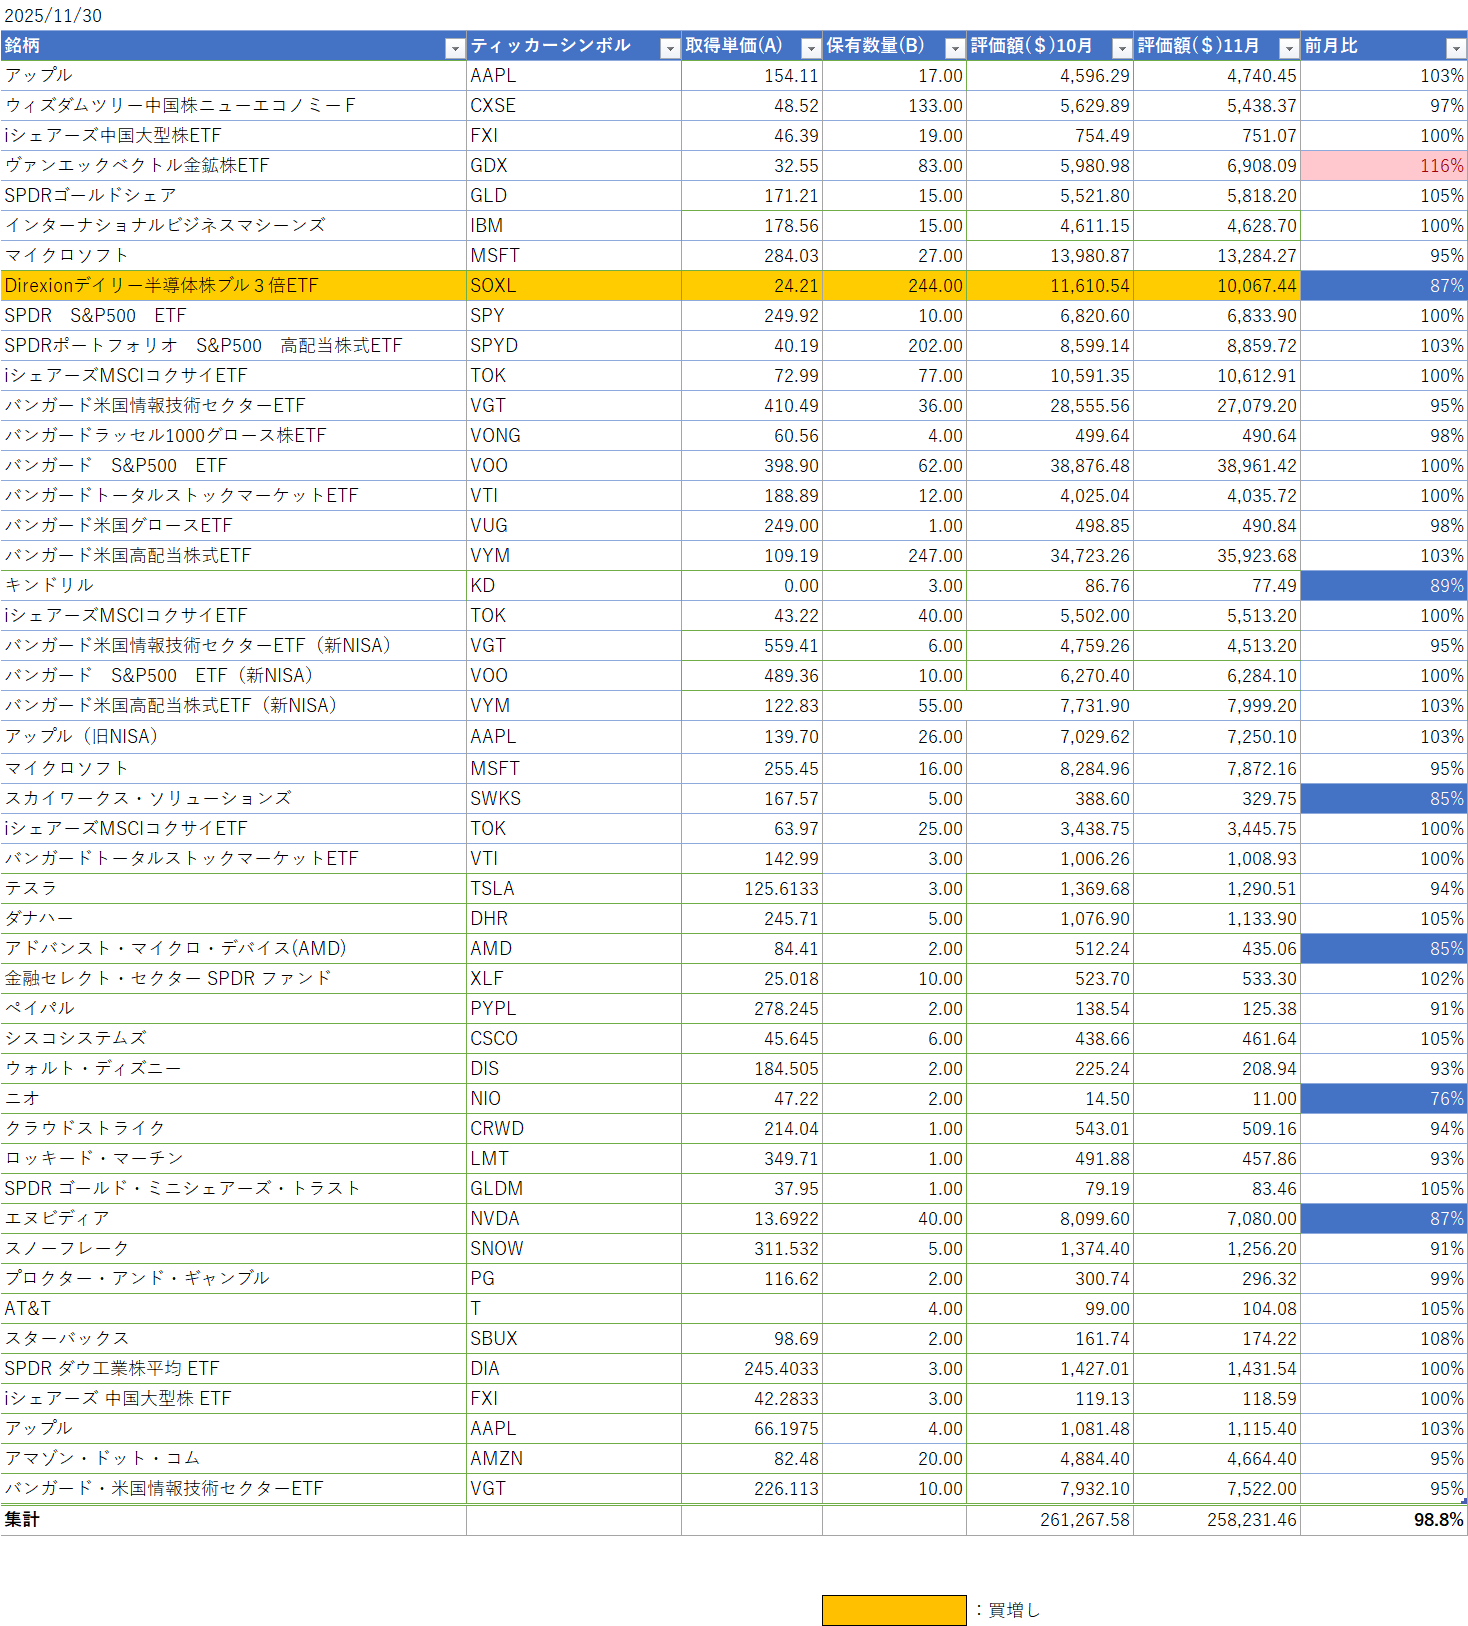Click the 集計 total row label

[x=23, y=1520]
